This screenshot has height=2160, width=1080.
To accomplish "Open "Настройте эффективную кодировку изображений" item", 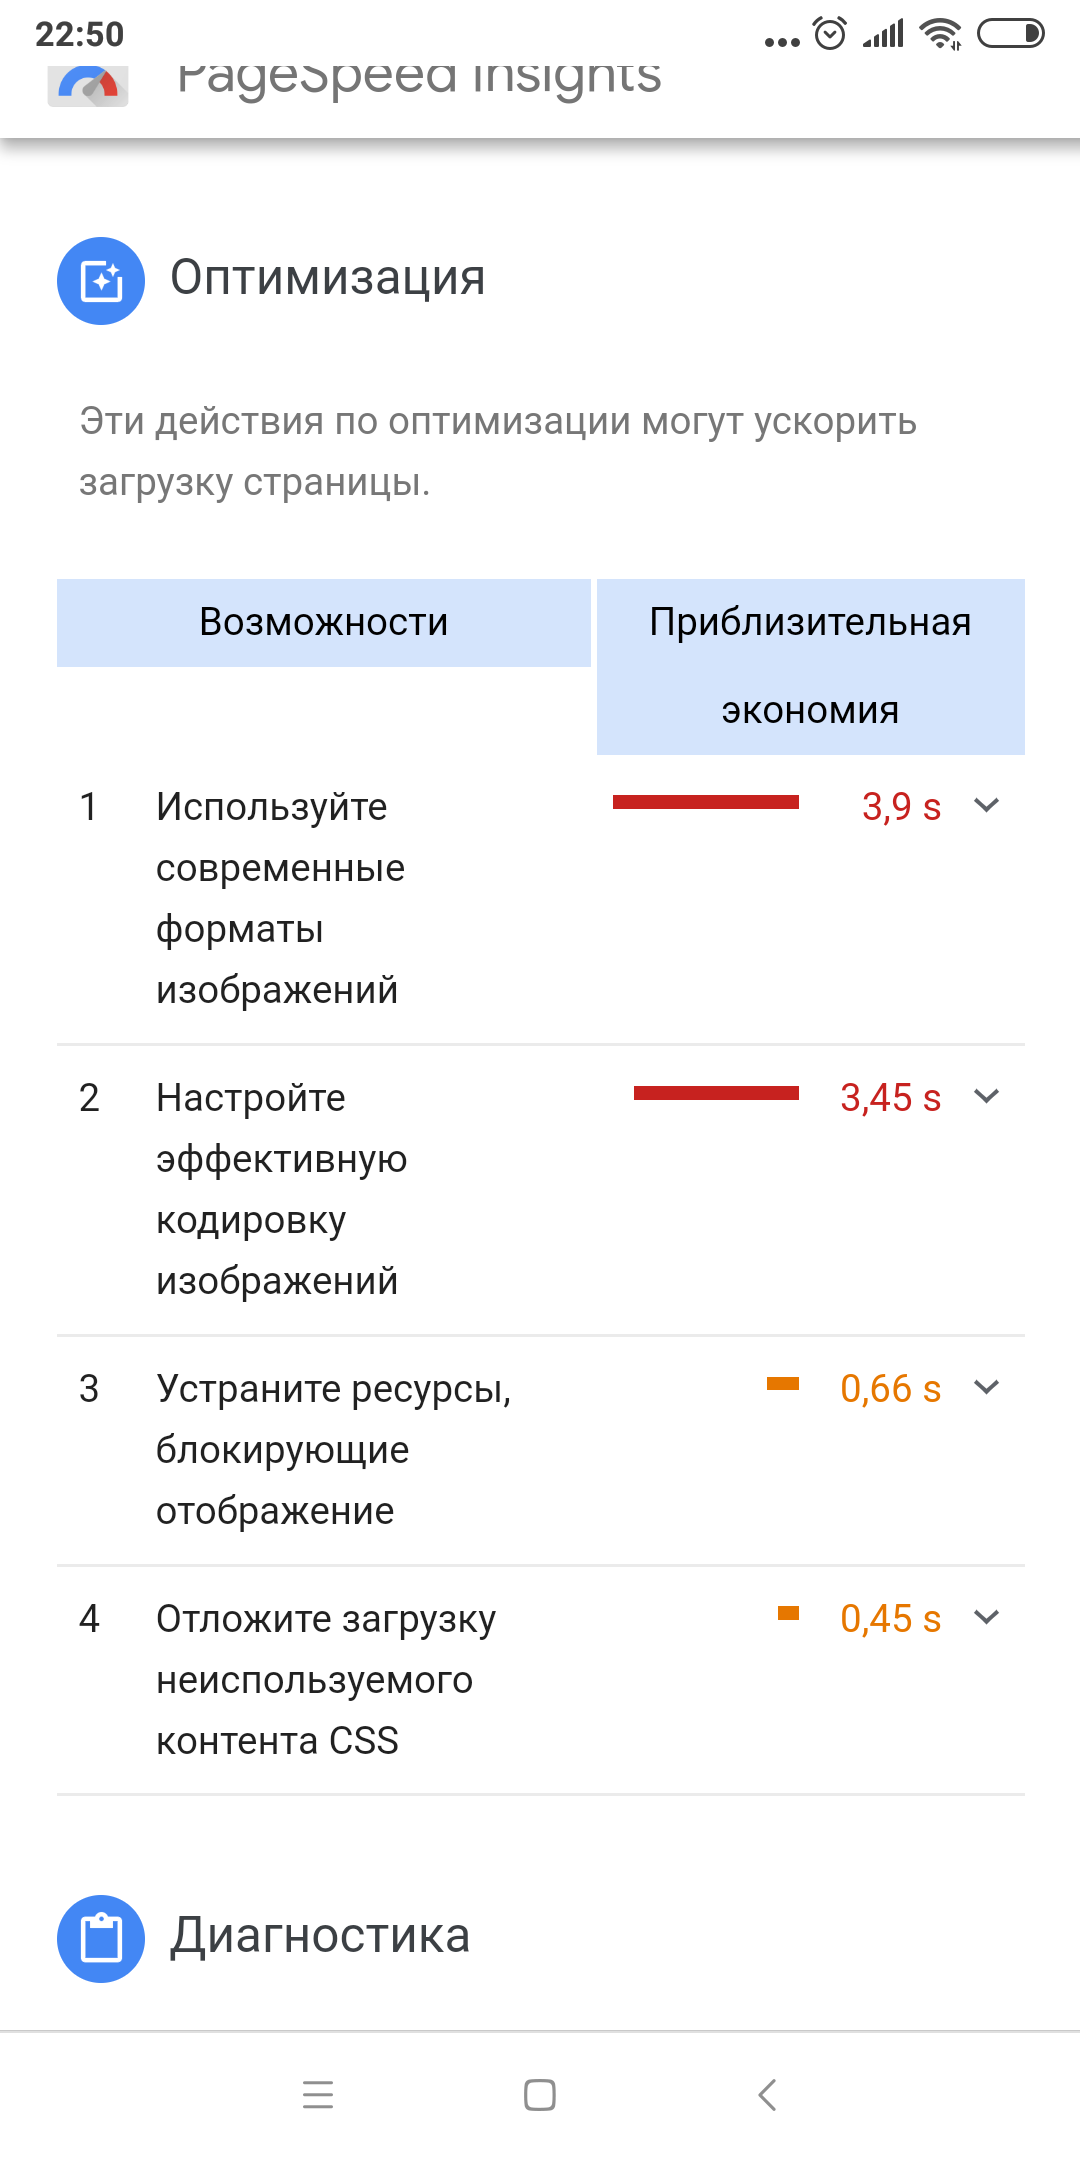I will [x=280, y=1188].
